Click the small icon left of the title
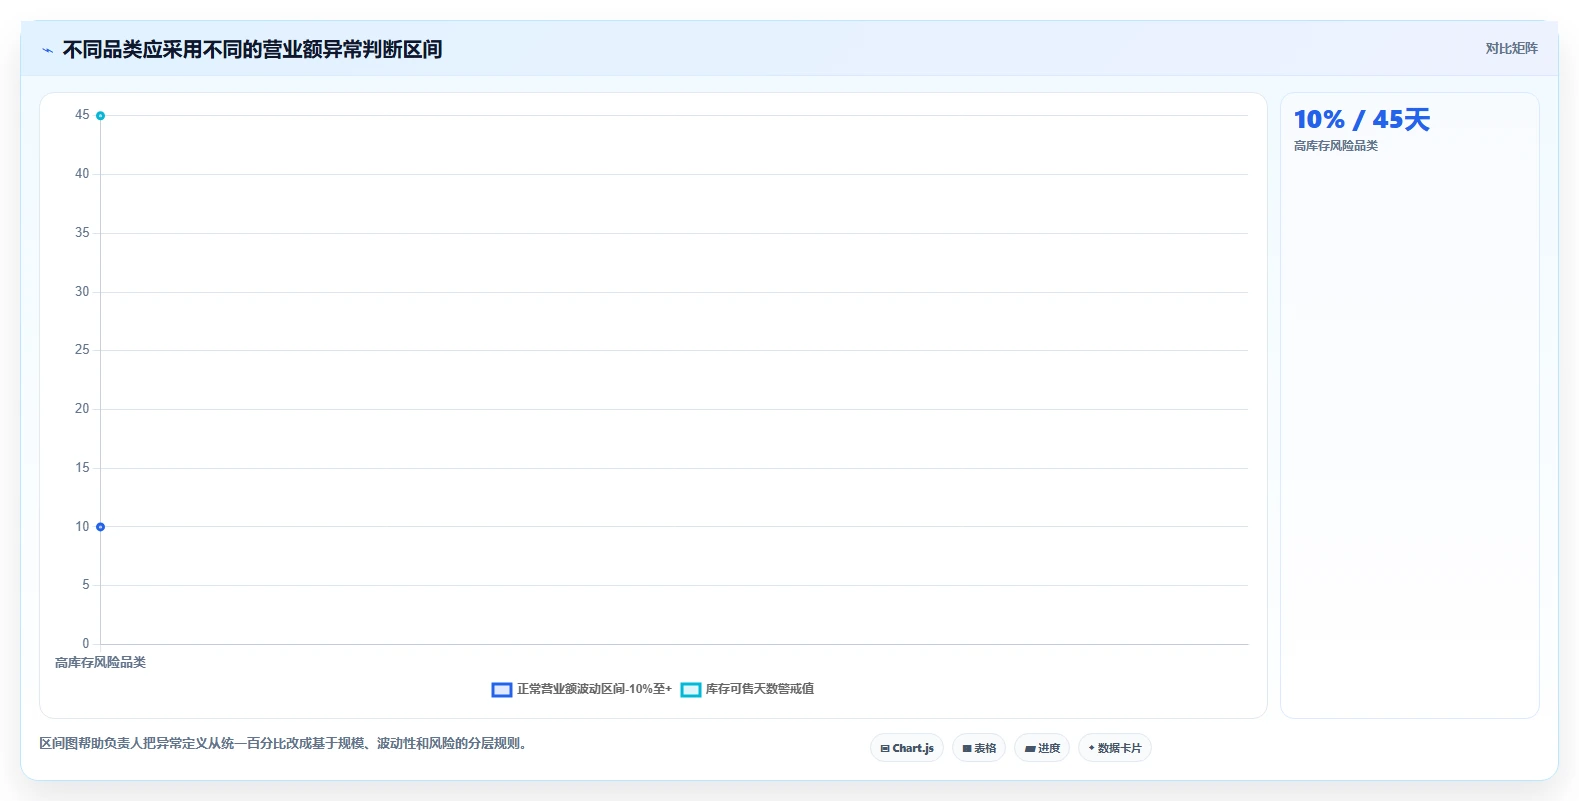 47,50
